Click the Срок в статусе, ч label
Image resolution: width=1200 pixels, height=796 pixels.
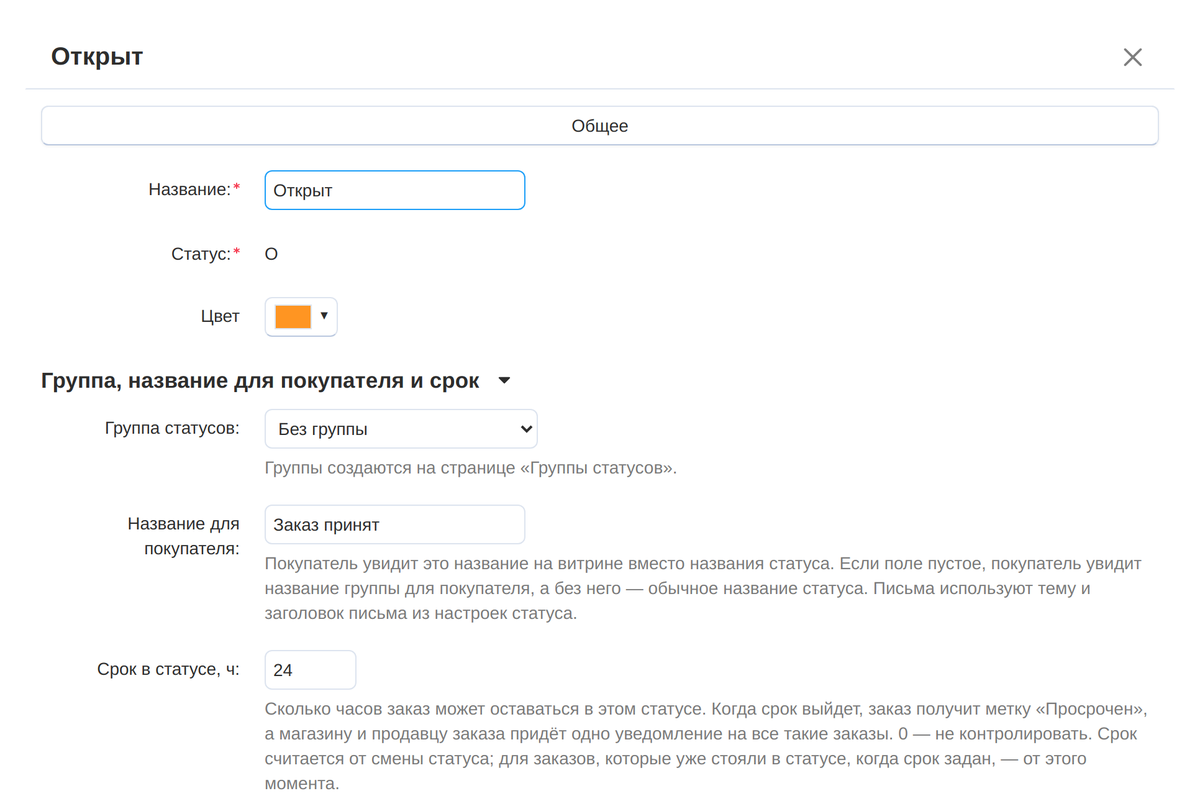pos(168,670)
